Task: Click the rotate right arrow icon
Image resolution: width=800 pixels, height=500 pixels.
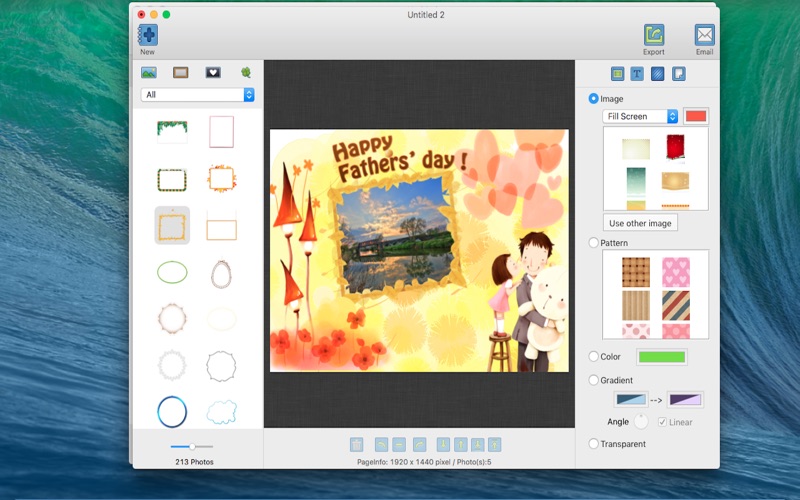Action: click(419, 444)
